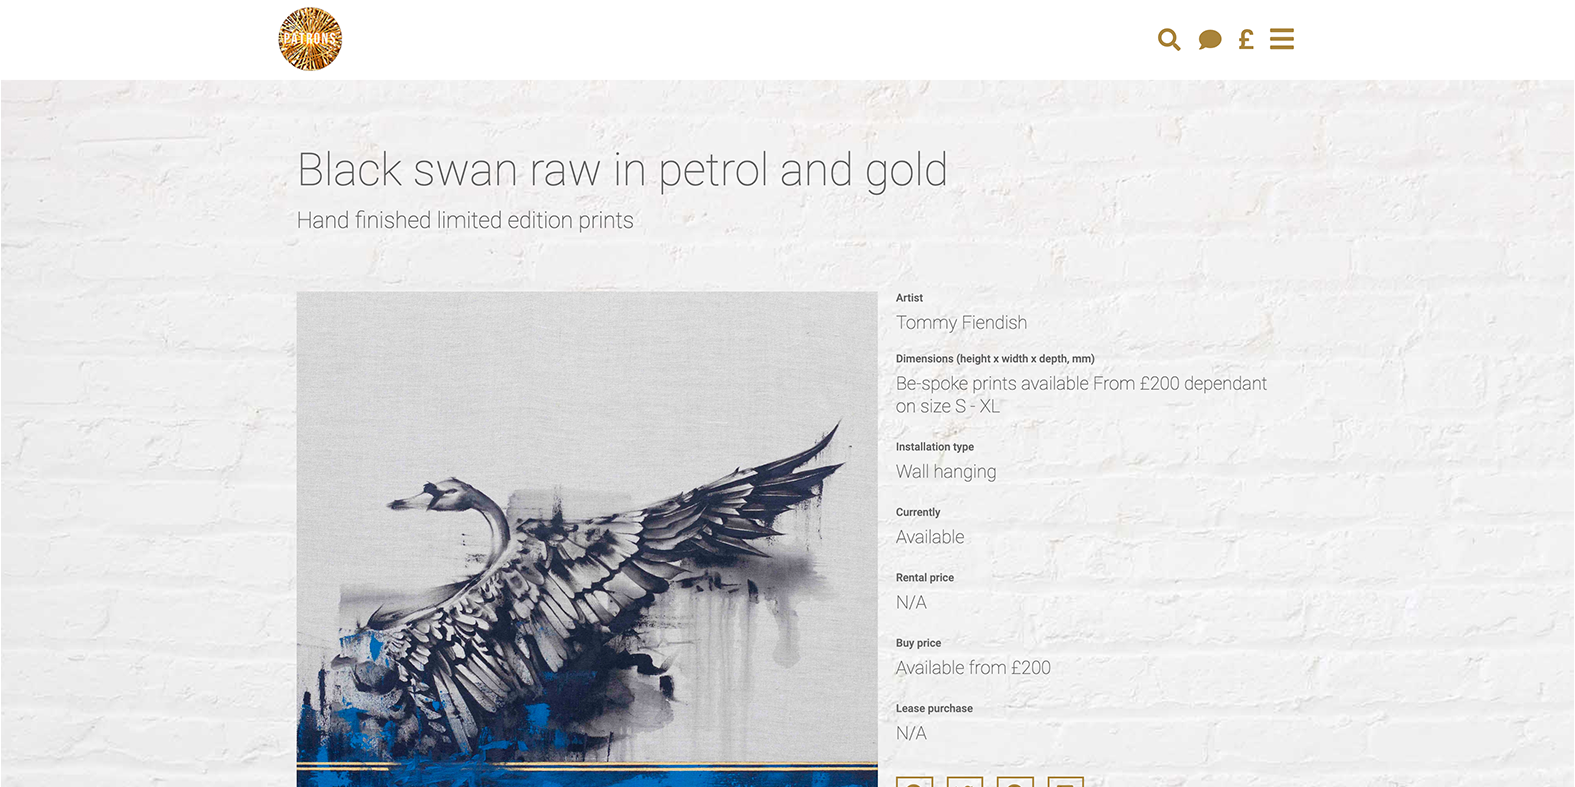
Task: Click 'Hand finished limited edition prints' subtitle
Action: tap(465, 220)
